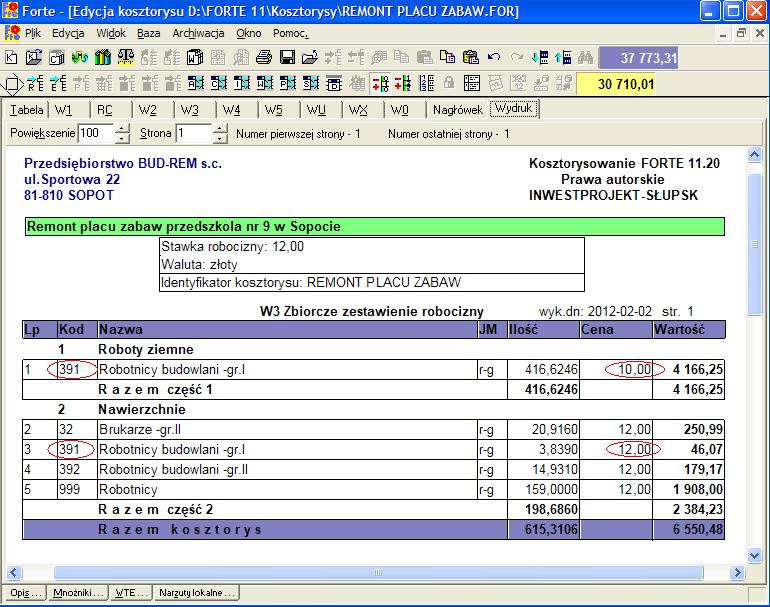This screenshot has width=770, height=607.
Task: Switch to the Tabela tab
Action: pos(27,110)
